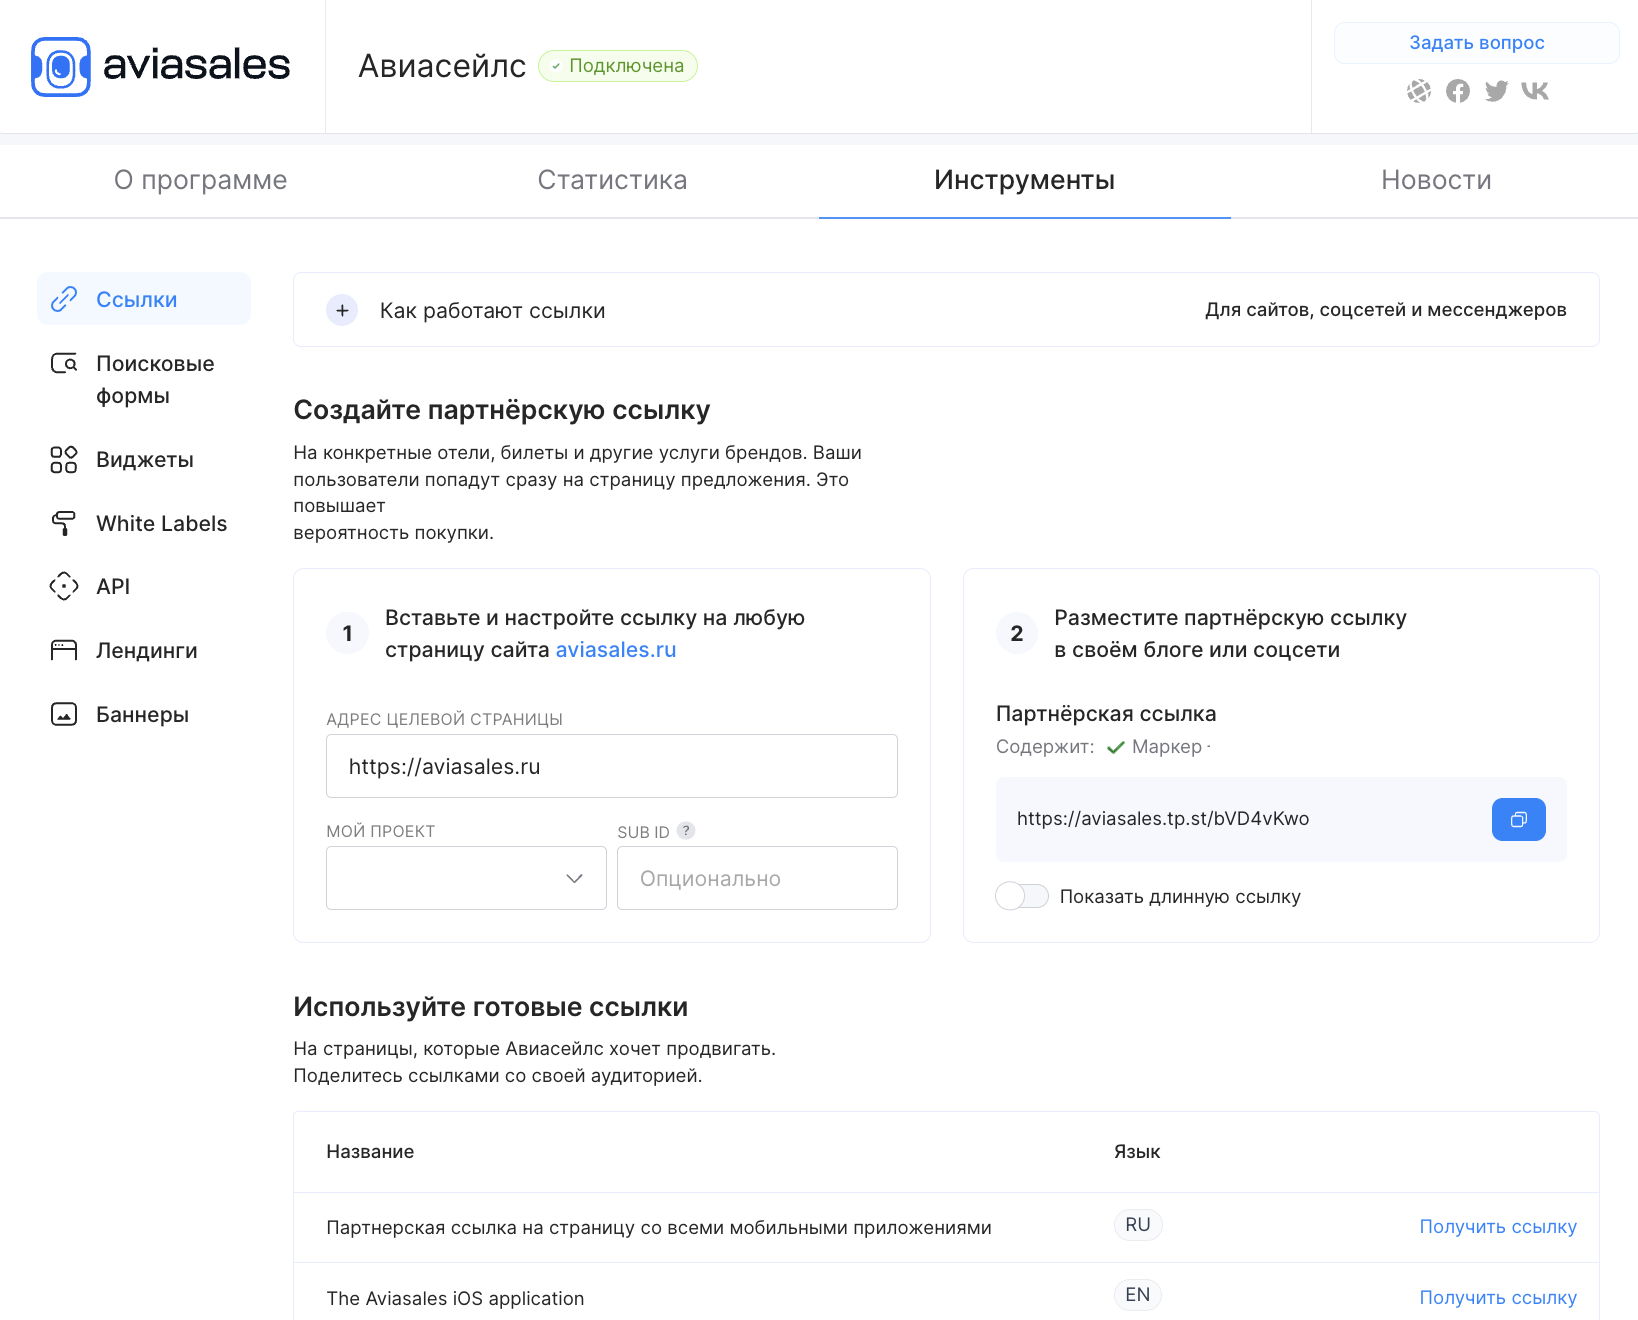The height and width of the screenshot is (1320, 1638).
Task: Copy the partner link with copy icon
Action: (x=1518, y=819)
